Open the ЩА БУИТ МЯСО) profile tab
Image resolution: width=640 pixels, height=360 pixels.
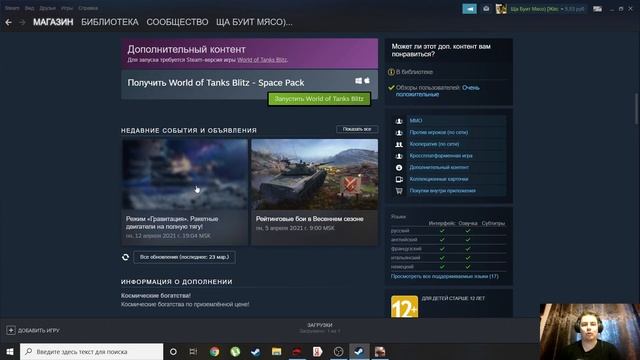pyautogui.click(x=254, y=22)
